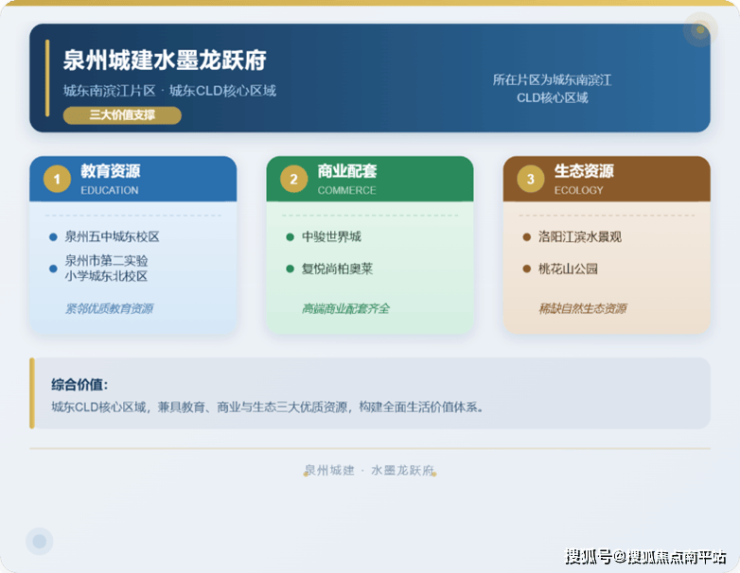
Task: Open the 洛阳江滨水景观 list entry
Action: pyautogui.click(x=580, y=237)
